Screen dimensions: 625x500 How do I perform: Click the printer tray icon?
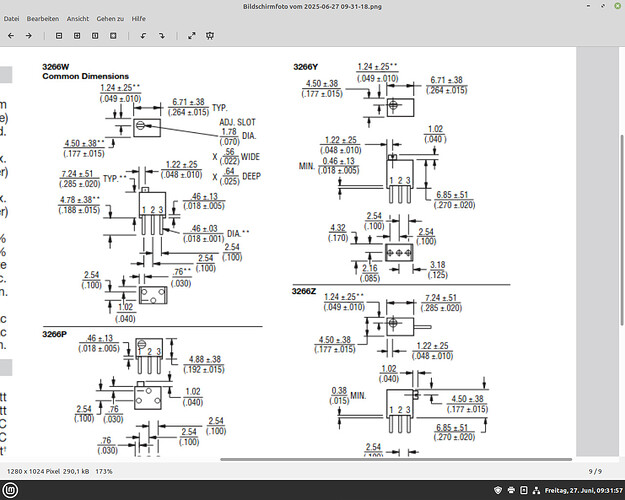click(511, 490)
